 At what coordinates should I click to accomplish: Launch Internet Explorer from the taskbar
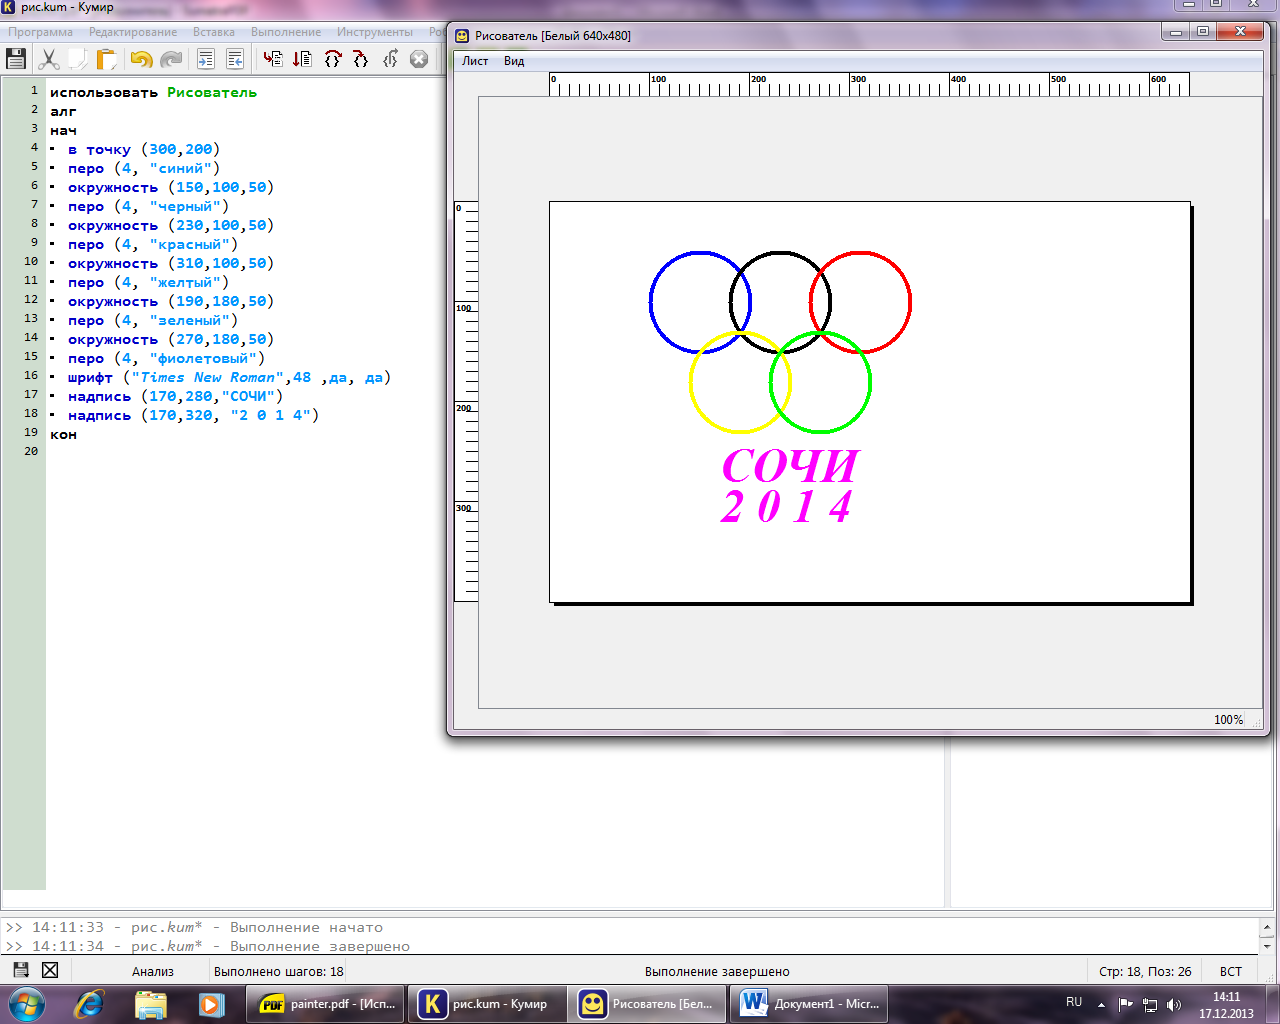(89, 1003)
